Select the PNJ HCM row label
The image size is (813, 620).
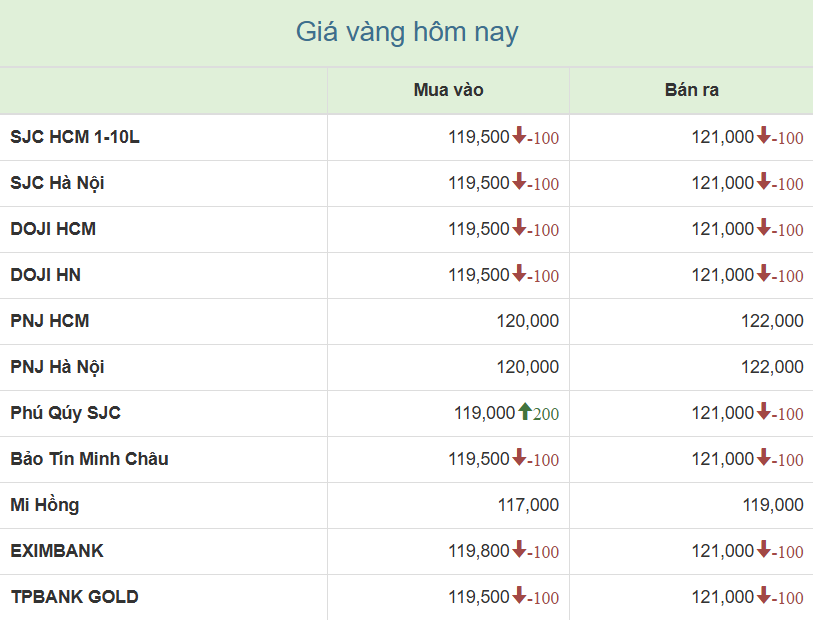(50, 321)
